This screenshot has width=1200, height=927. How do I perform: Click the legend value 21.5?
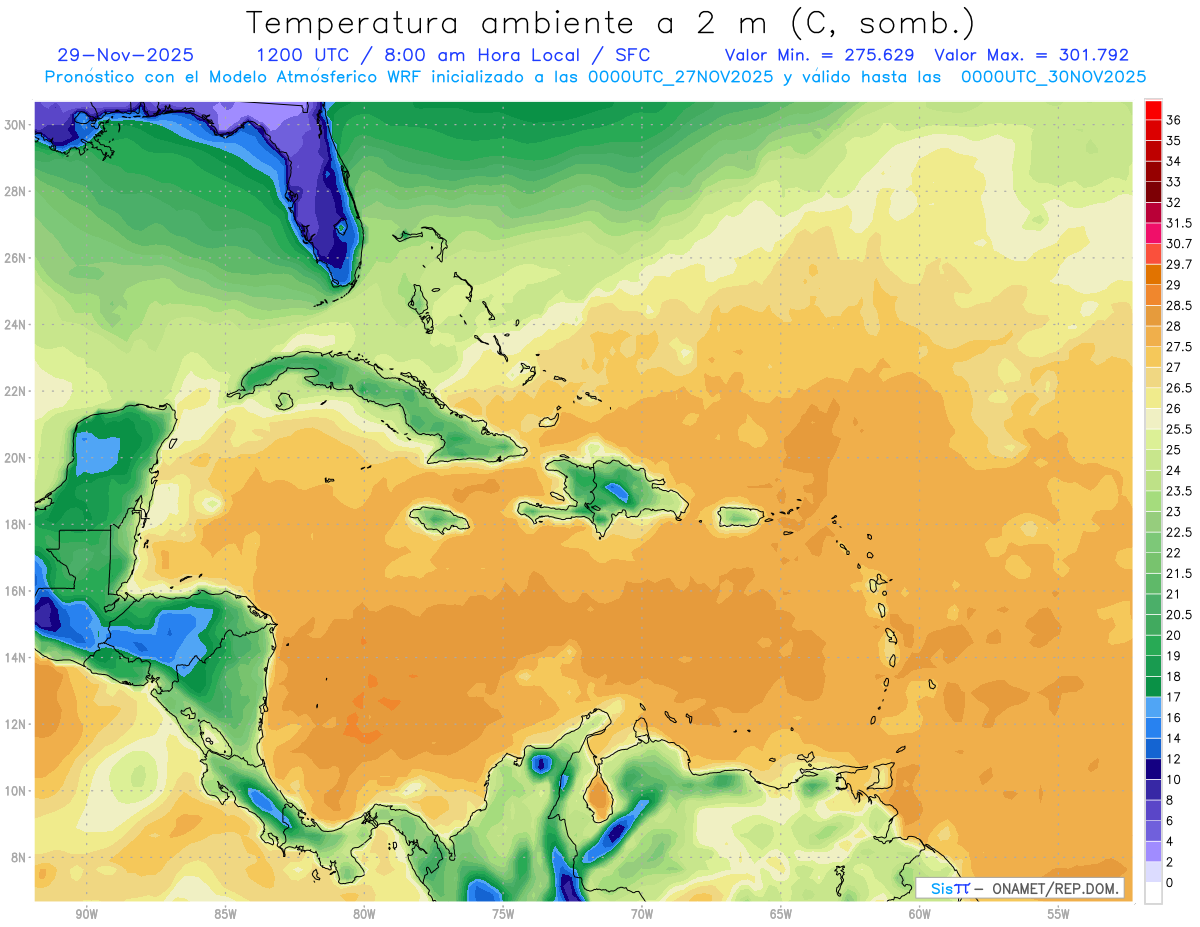pyautogui.click(x=1179, y=573)
